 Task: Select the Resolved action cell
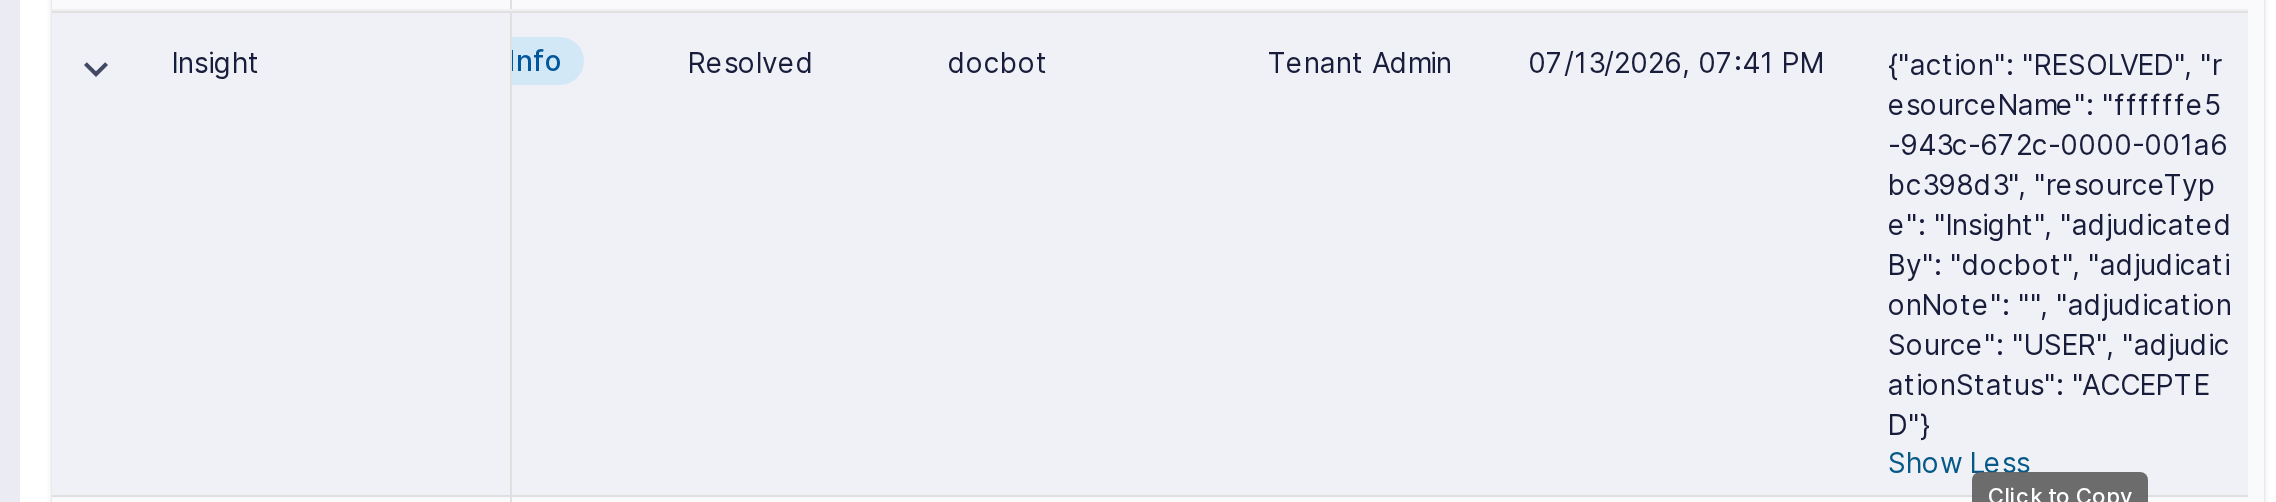coord(749,64)
